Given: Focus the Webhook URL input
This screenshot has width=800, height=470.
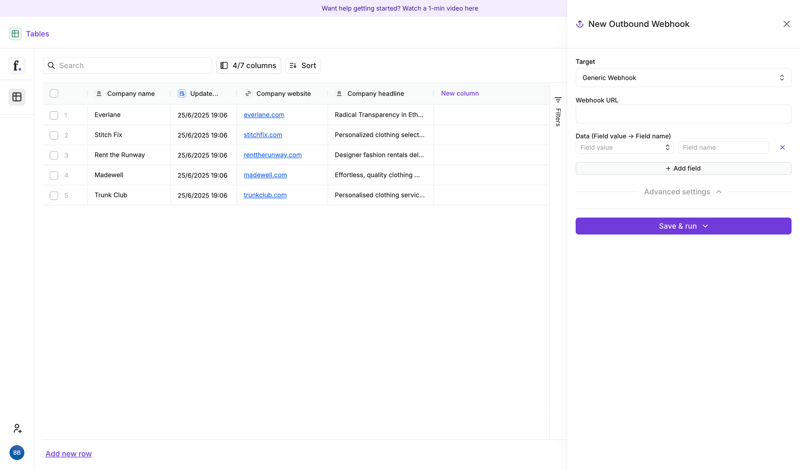Looking at the screenshot, I should tap(683, 114).
